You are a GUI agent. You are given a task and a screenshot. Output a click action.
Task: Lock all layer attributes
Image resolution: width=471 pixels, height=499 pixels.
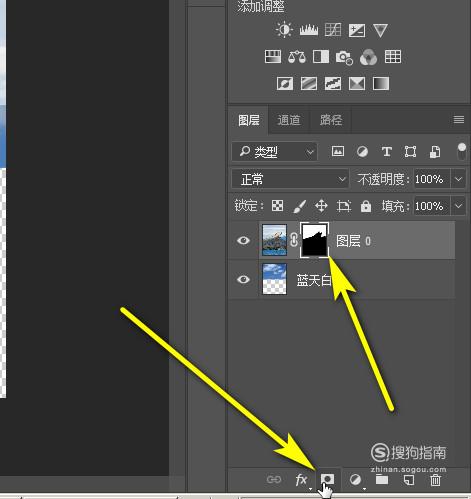366,206
